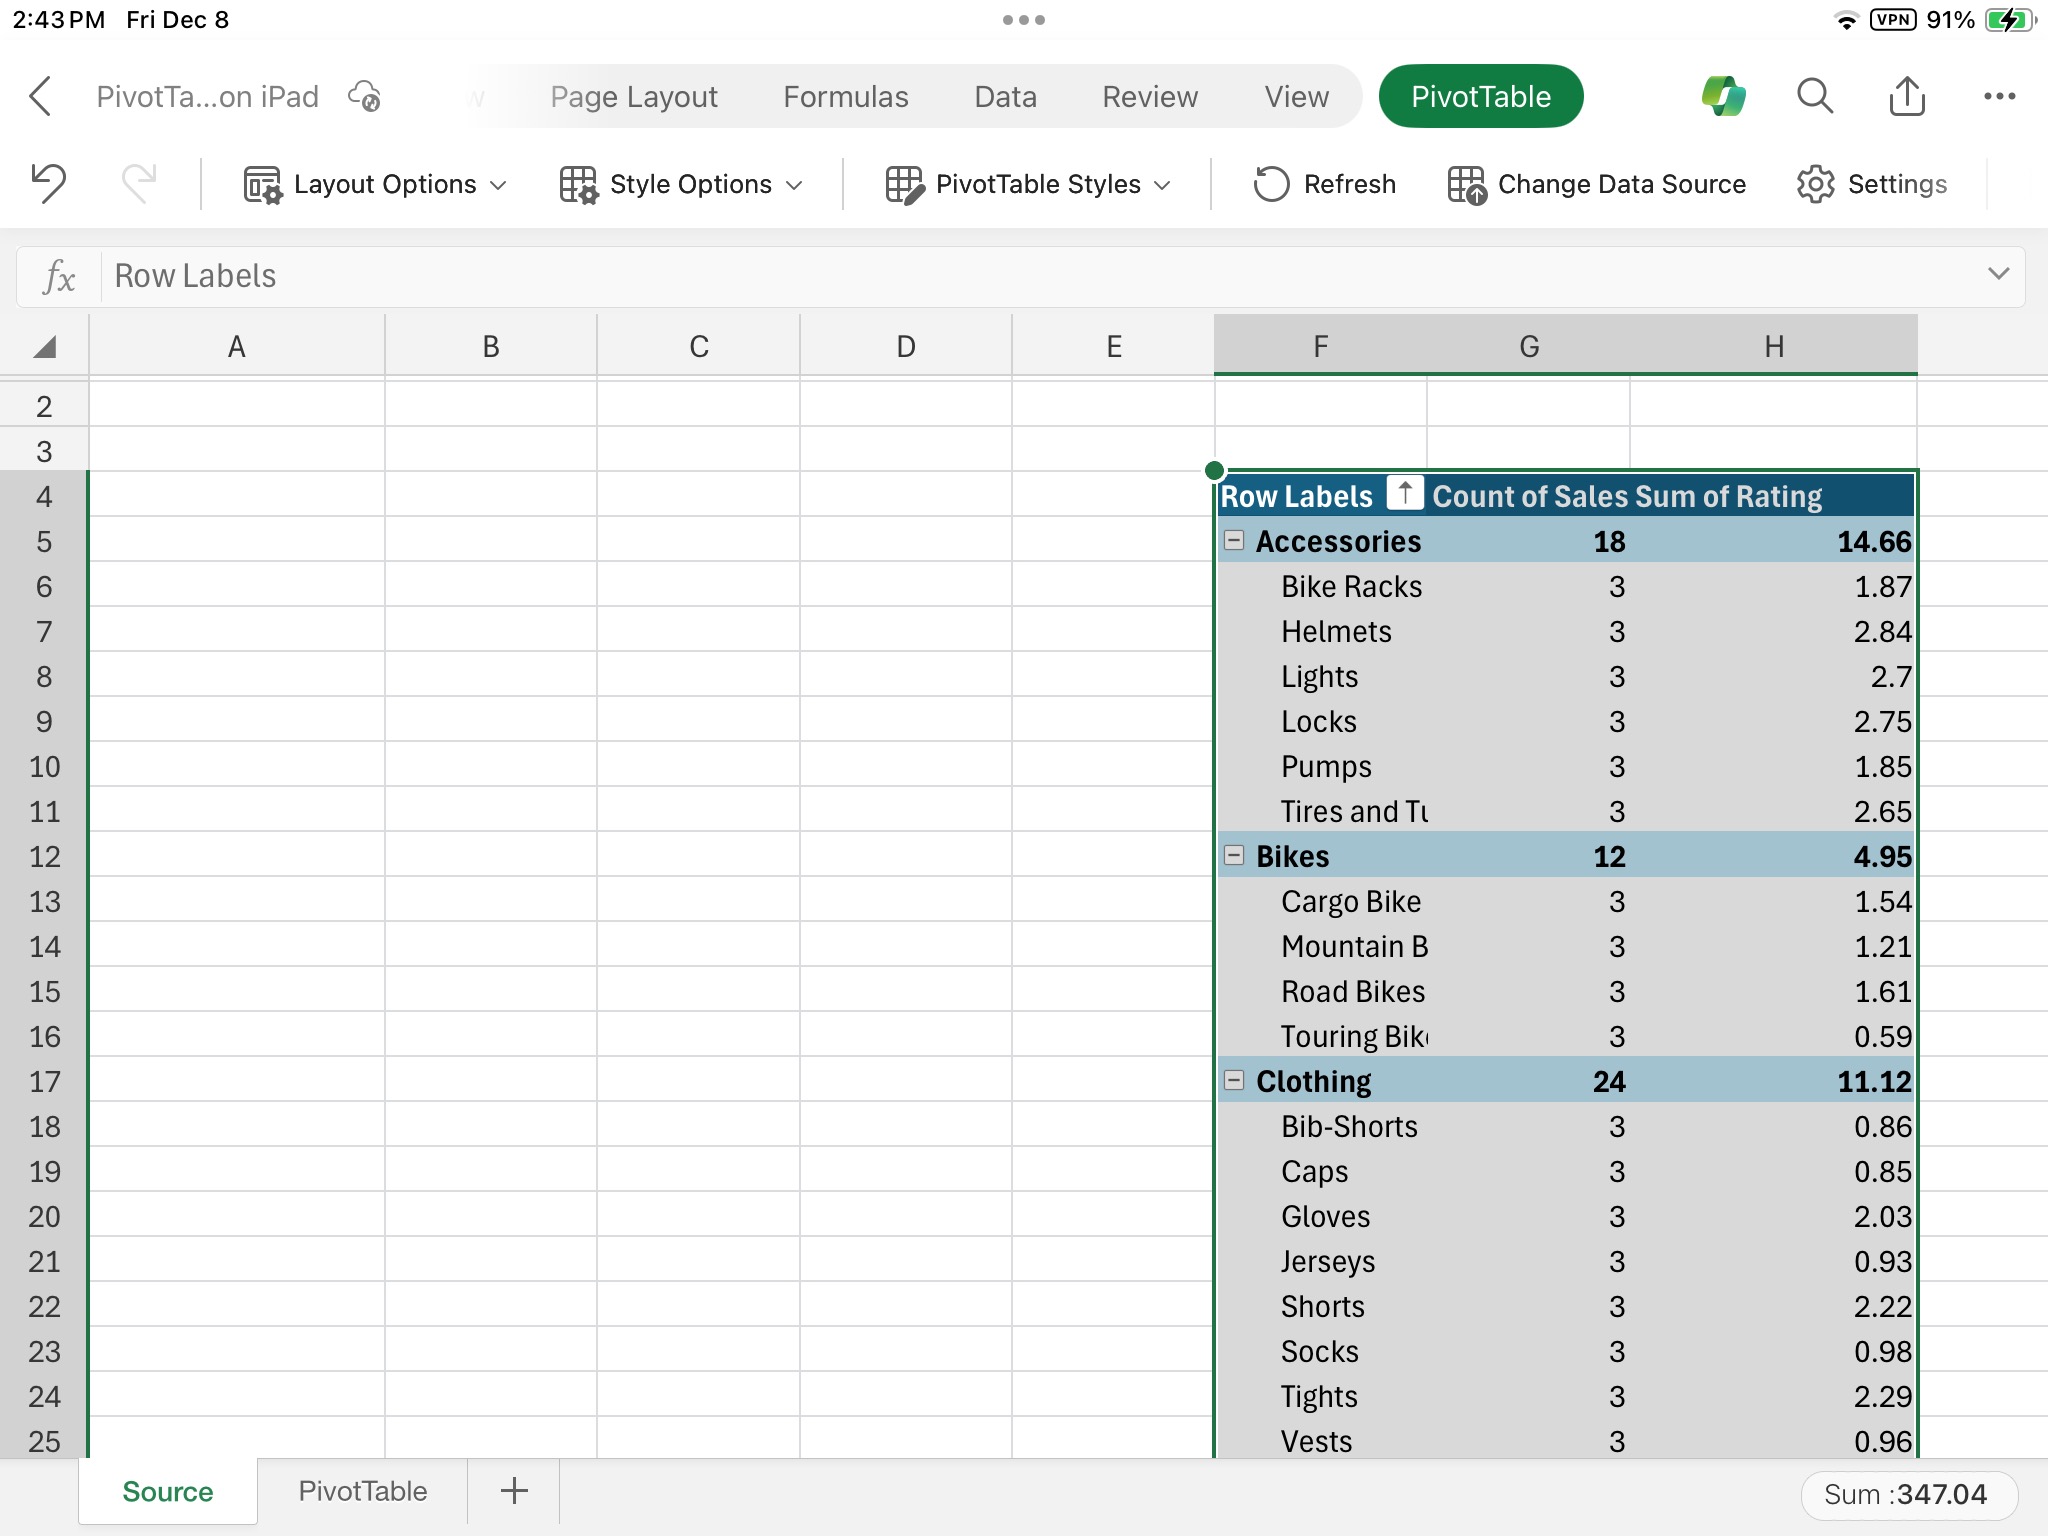Add a new sheet with plus button
The width and height of the screenshot is (2048, 1536).
[x=512, y=1490]
